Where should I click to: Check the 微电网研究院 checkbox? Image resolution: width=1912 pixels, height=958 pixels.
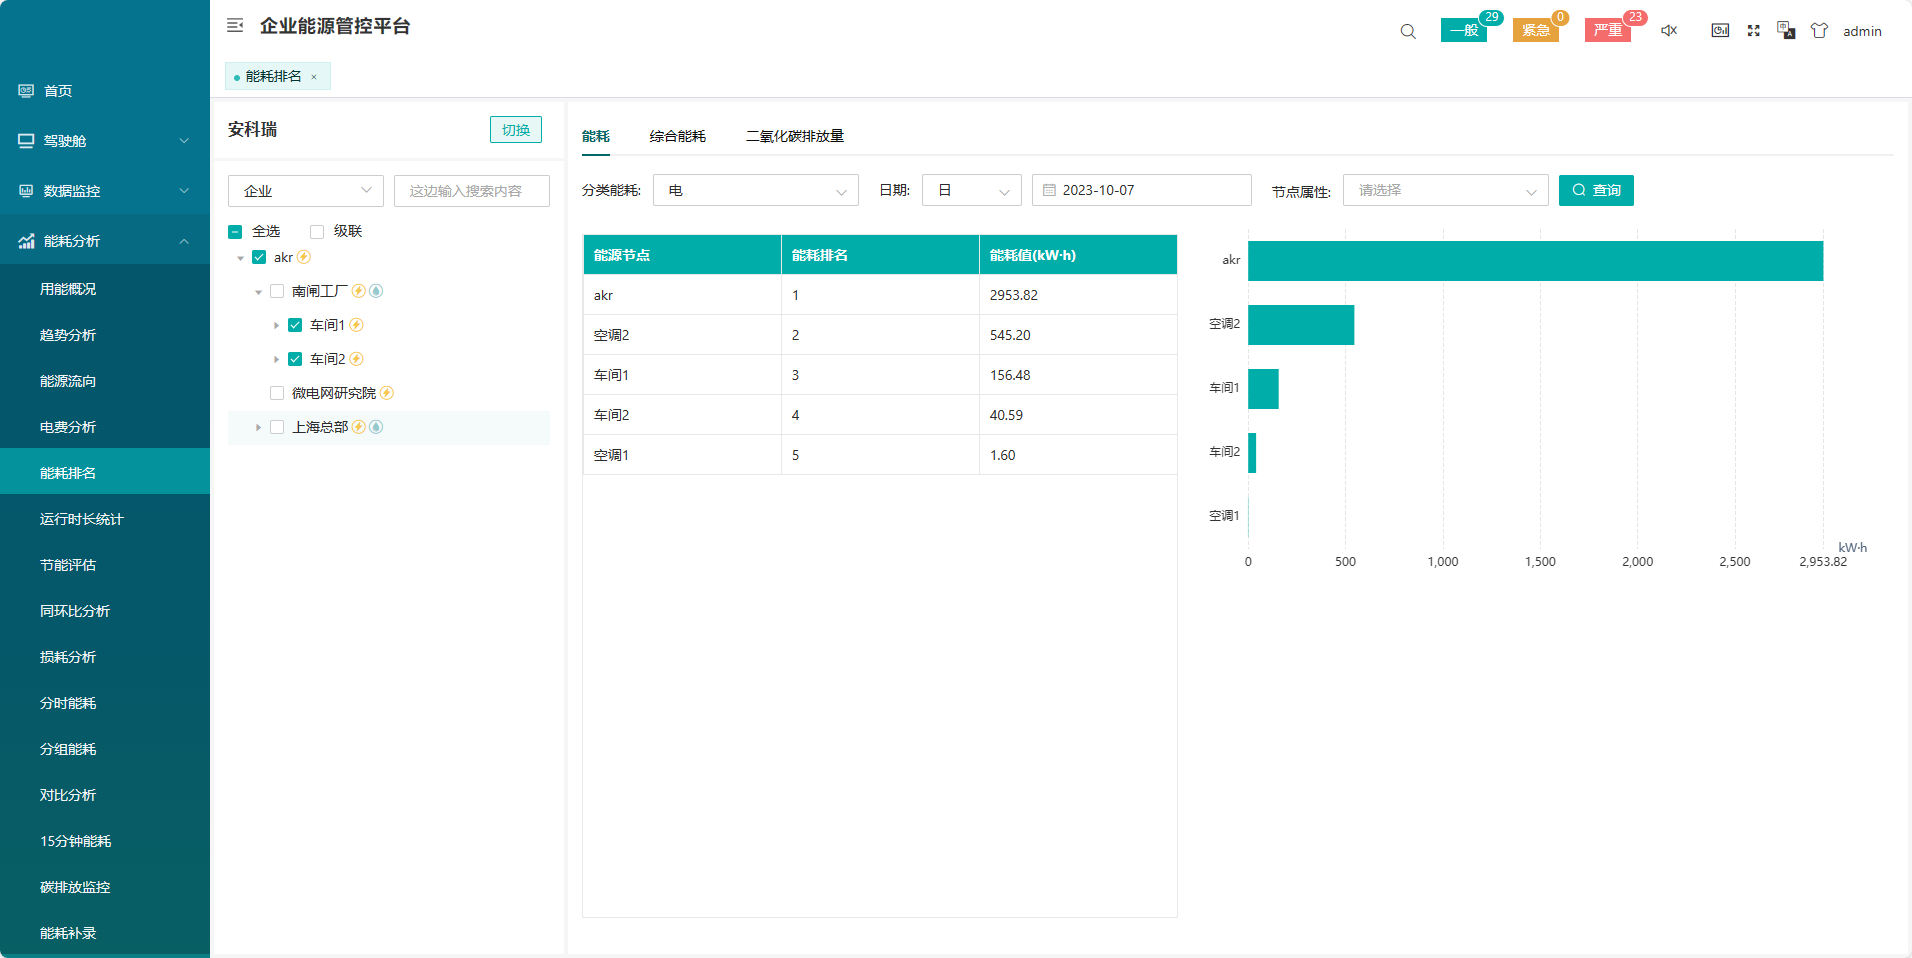277,393
